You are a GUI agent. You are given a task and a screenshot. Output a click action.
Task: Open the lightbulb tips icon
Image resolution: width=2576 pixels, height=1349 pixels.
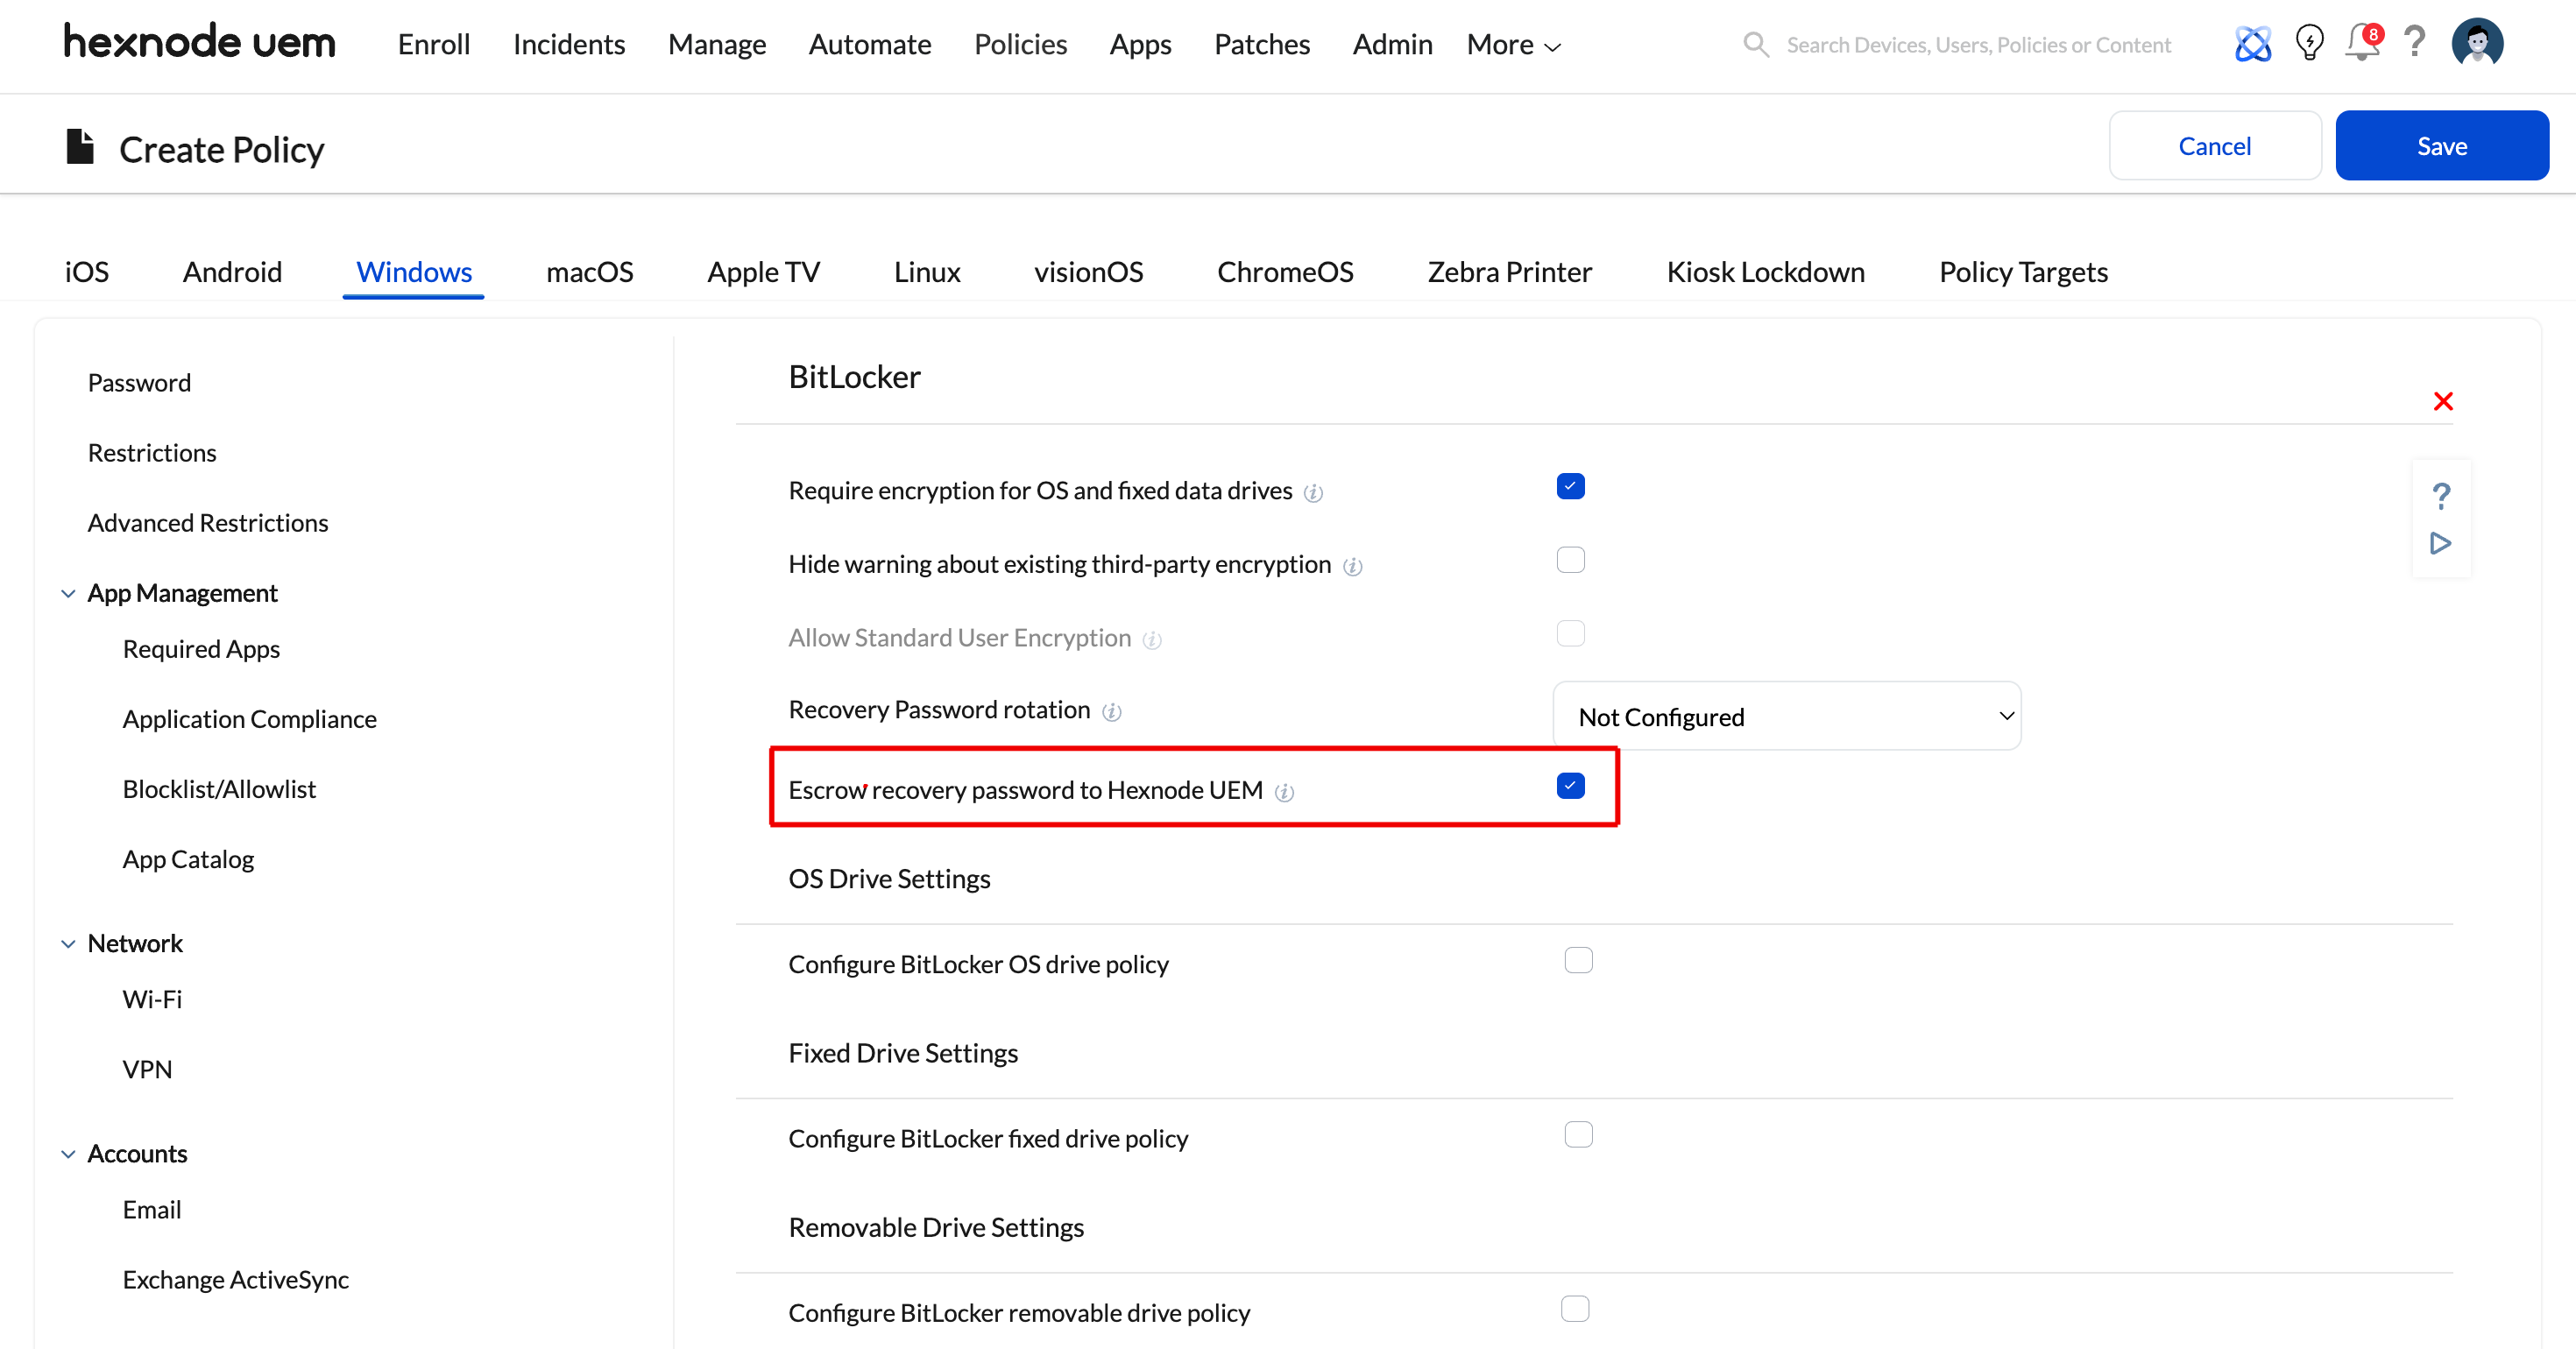click(2309, 43)
